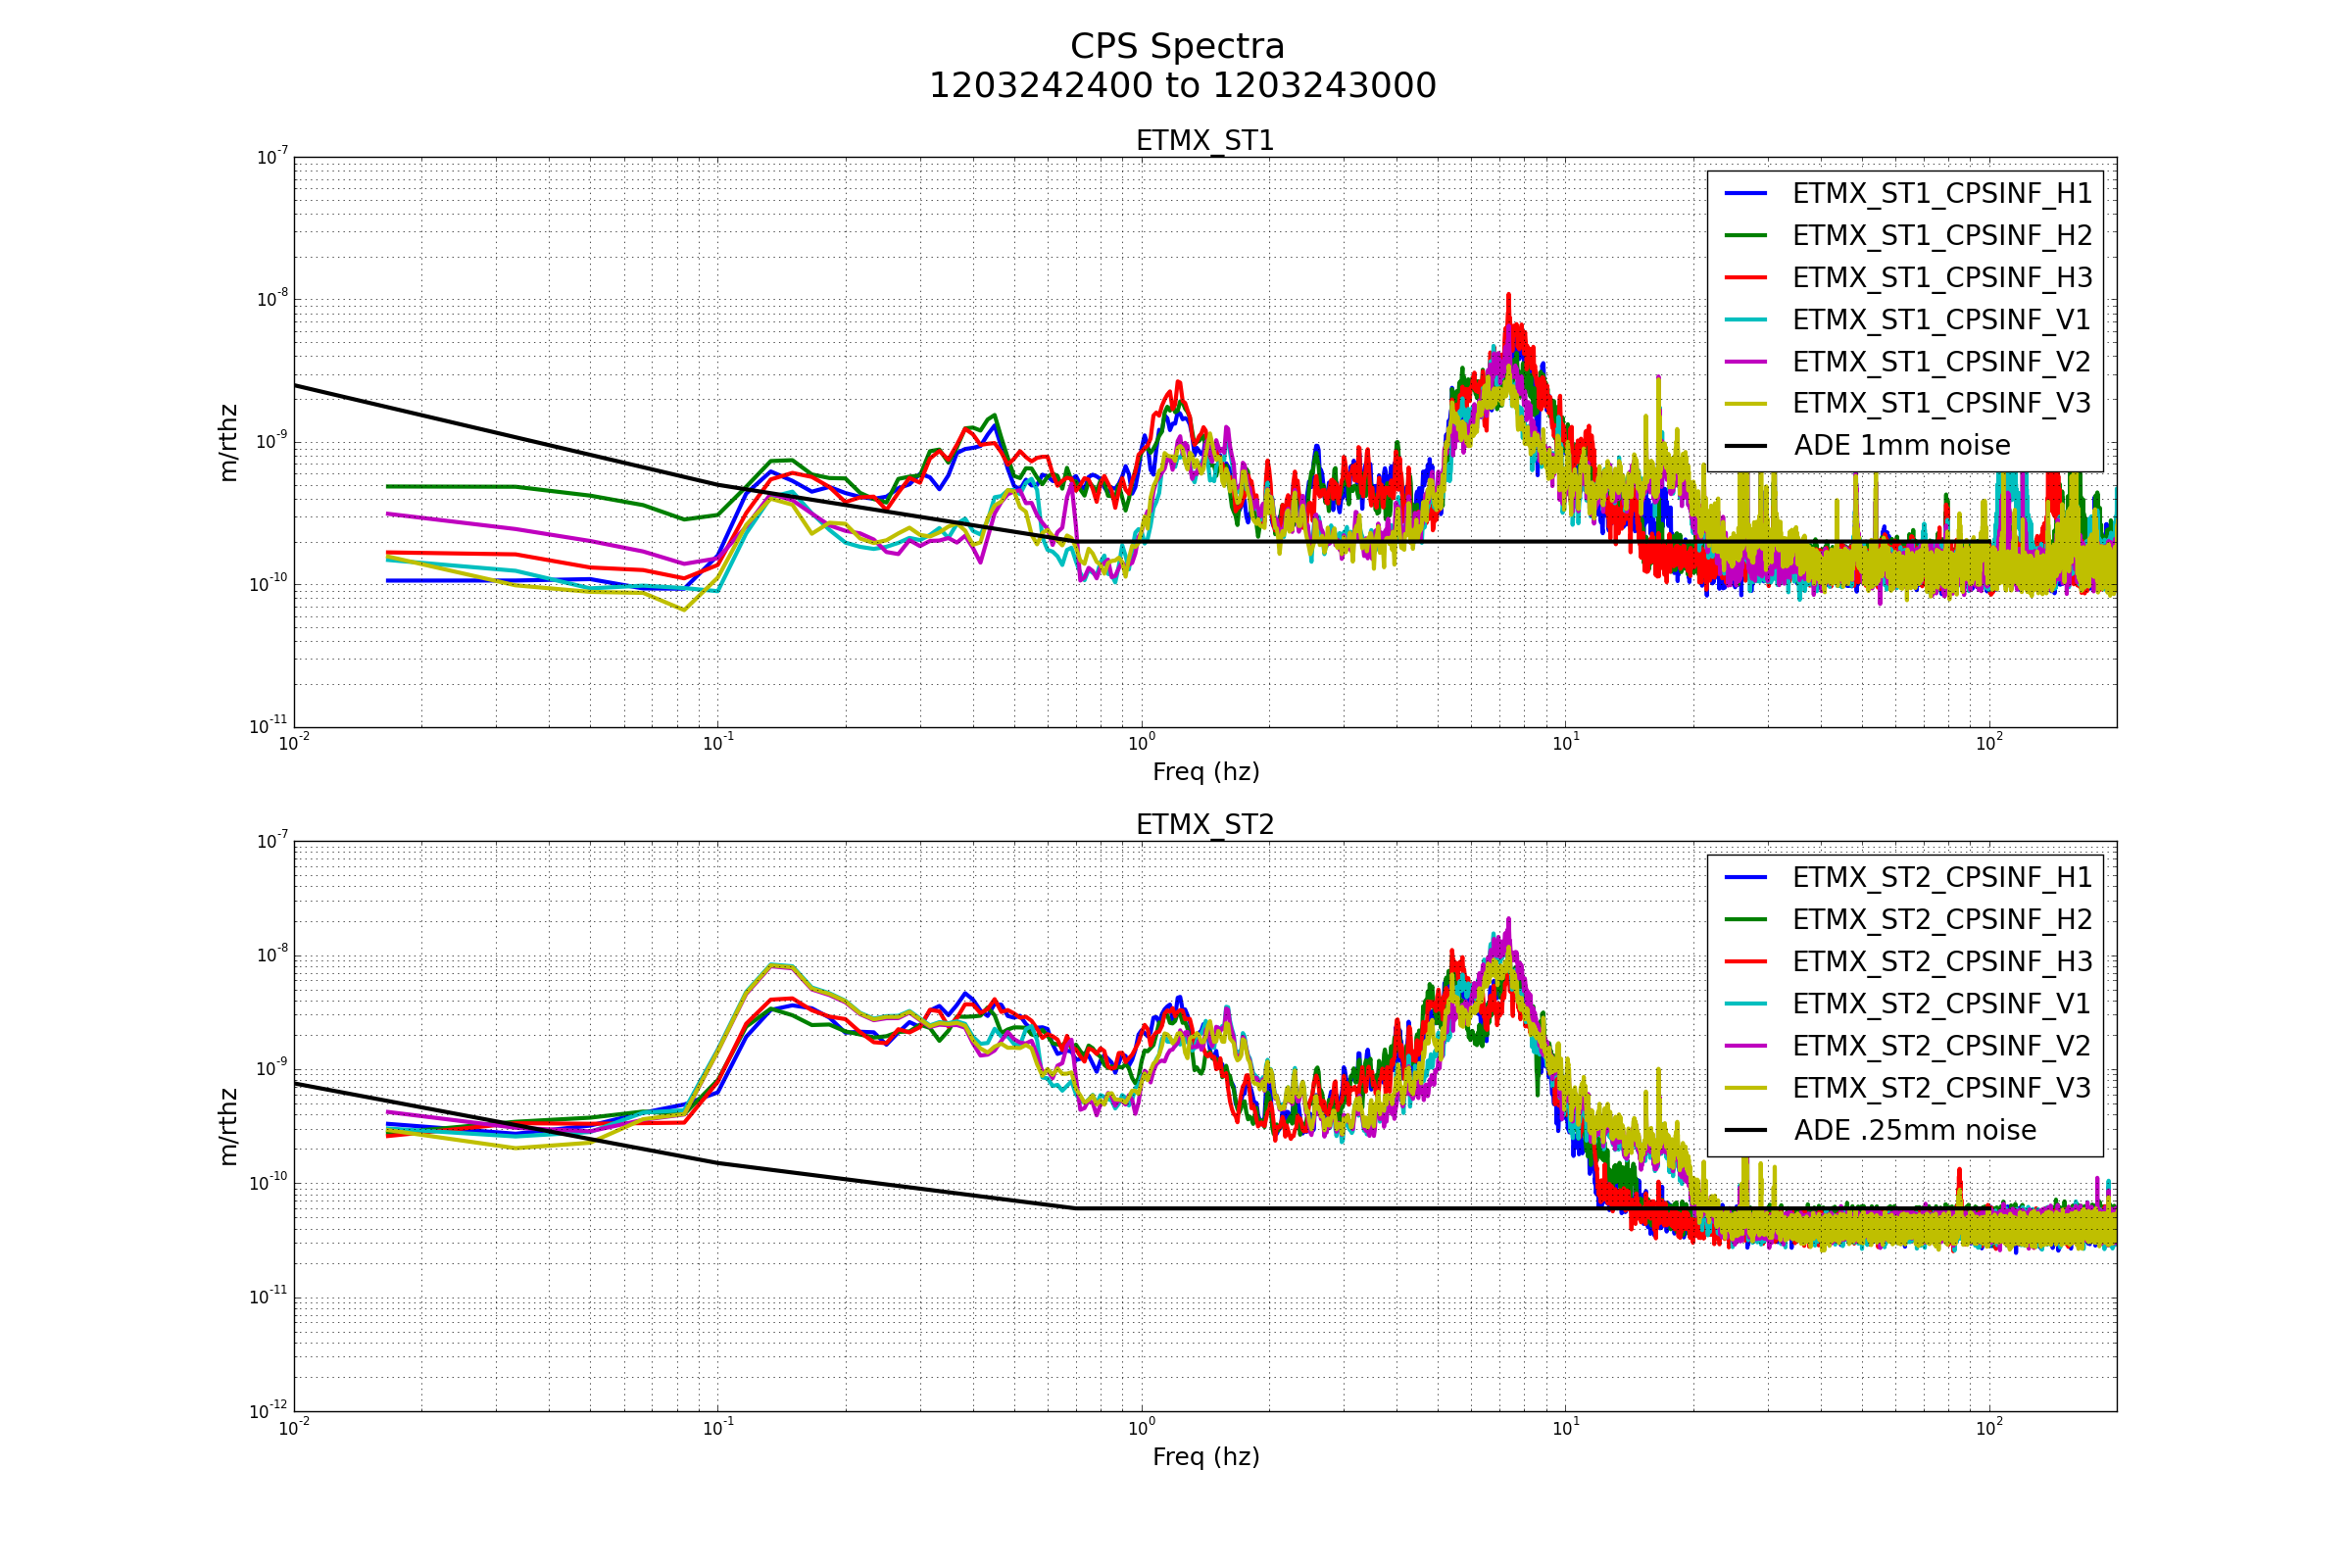Select the ETMX_ST1_CPSINF_H3 legend entry
This screenshot has width=2352, height=1568.
point(1941,277)
